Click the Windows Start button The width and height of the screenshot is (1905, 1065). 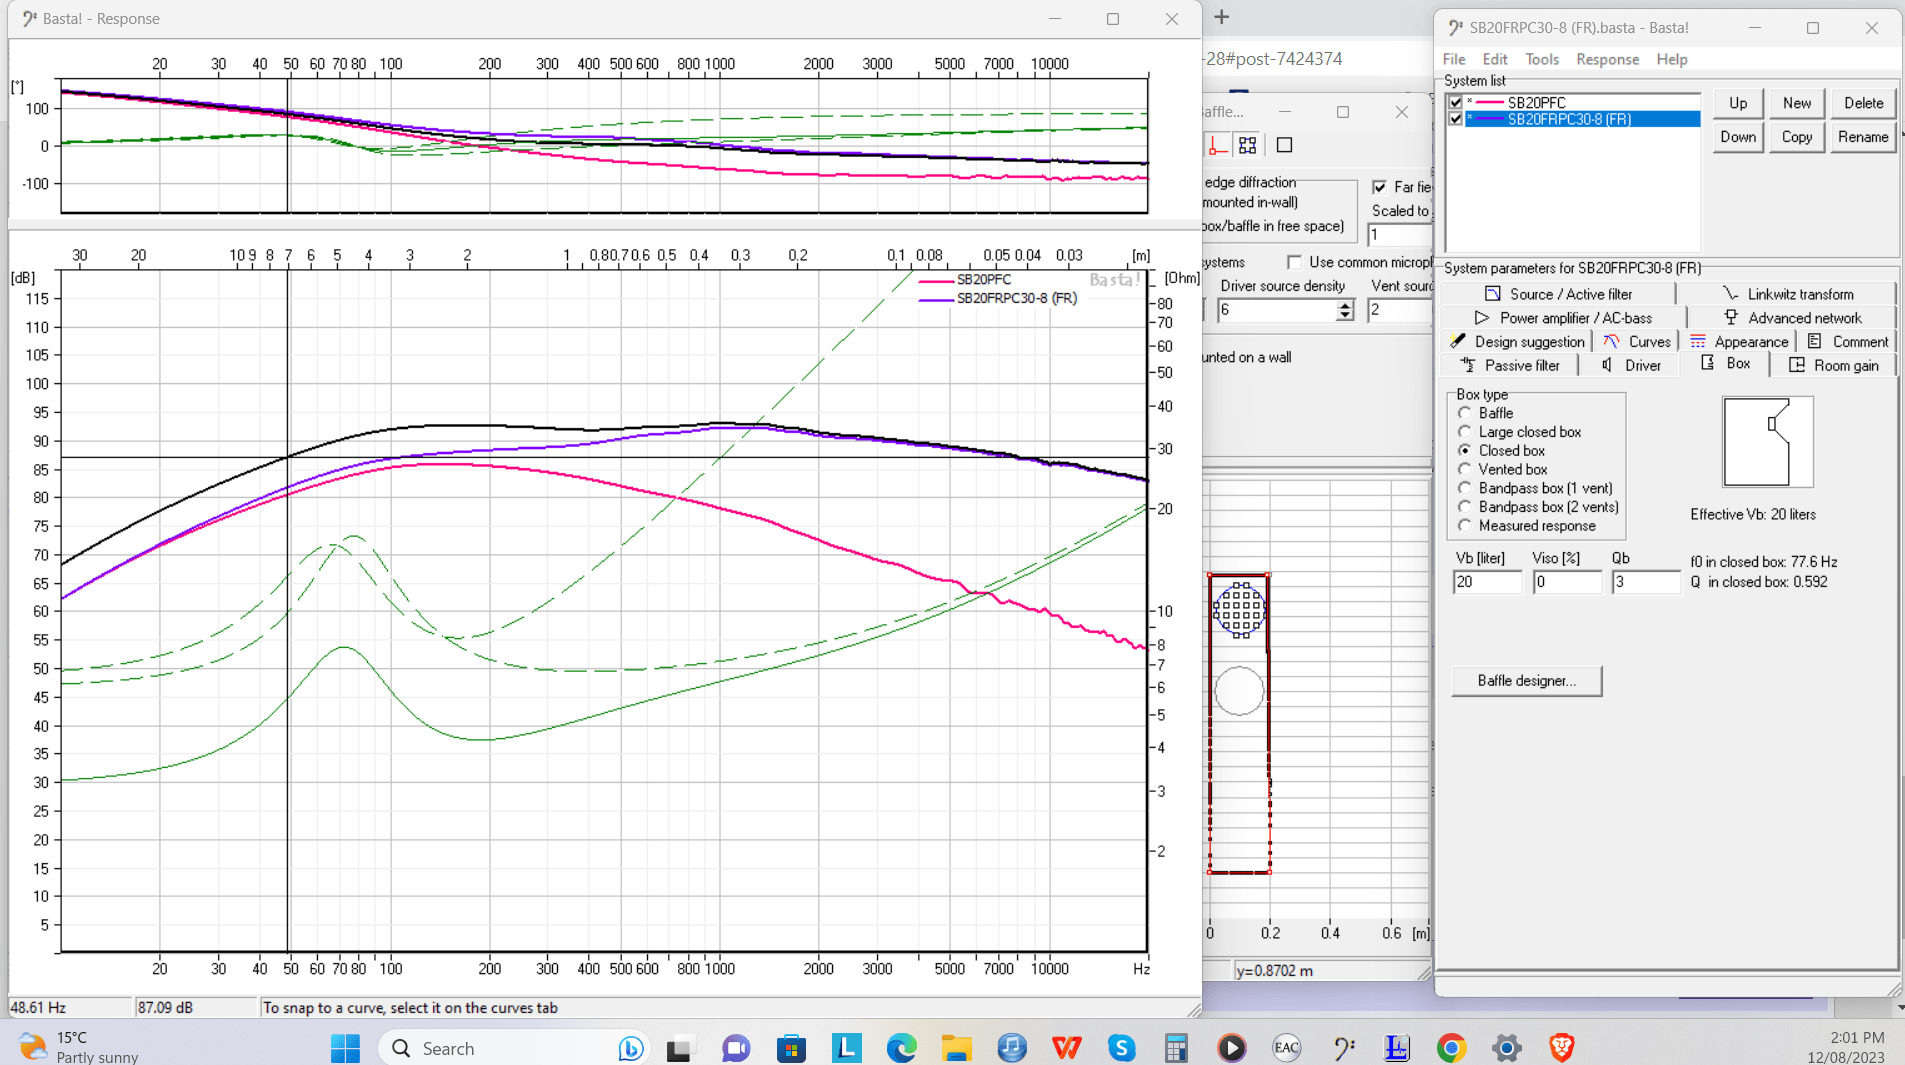pyautogui.click(x=345, y=1048)
